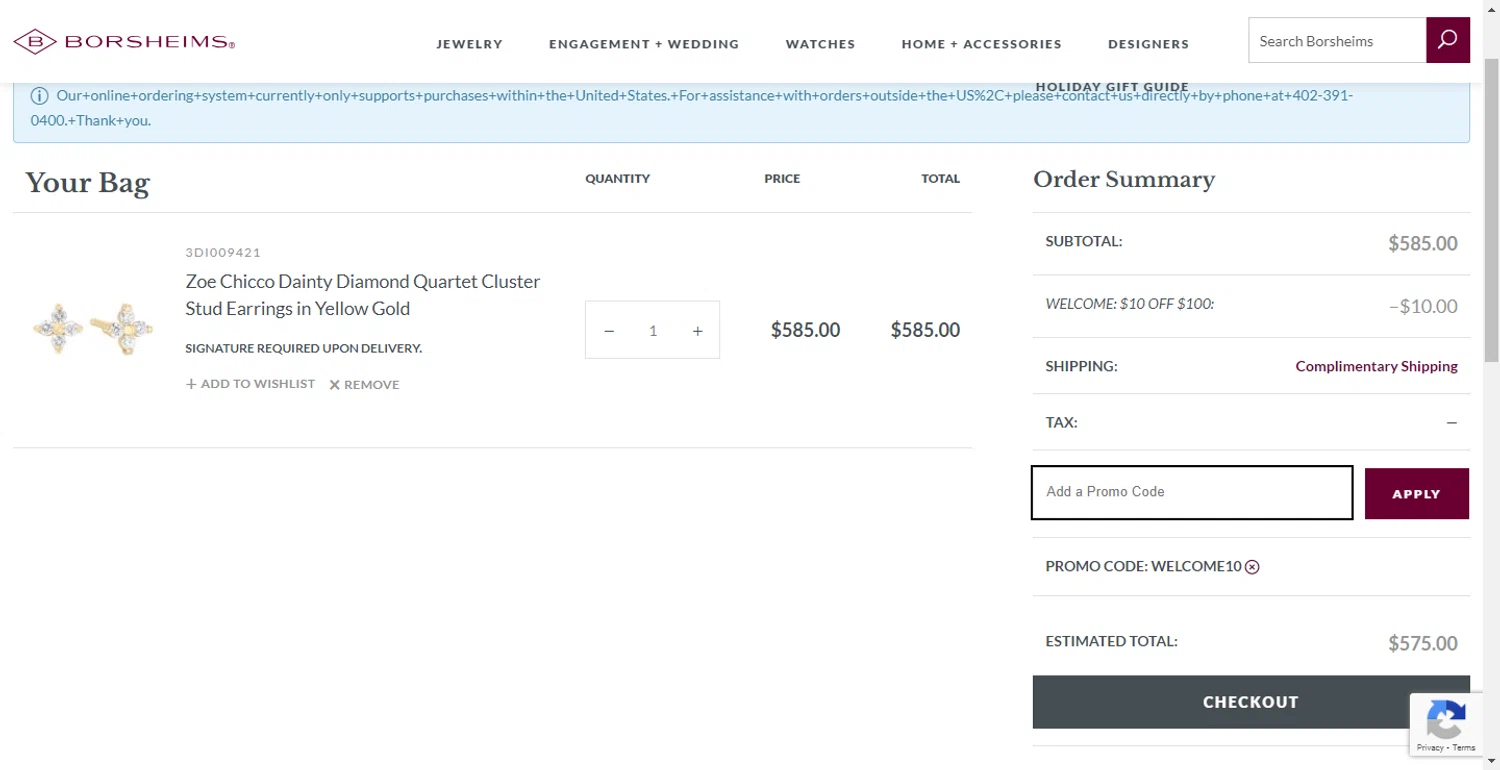
Task: Click the search magnifier button
Action: [1447, 41]
